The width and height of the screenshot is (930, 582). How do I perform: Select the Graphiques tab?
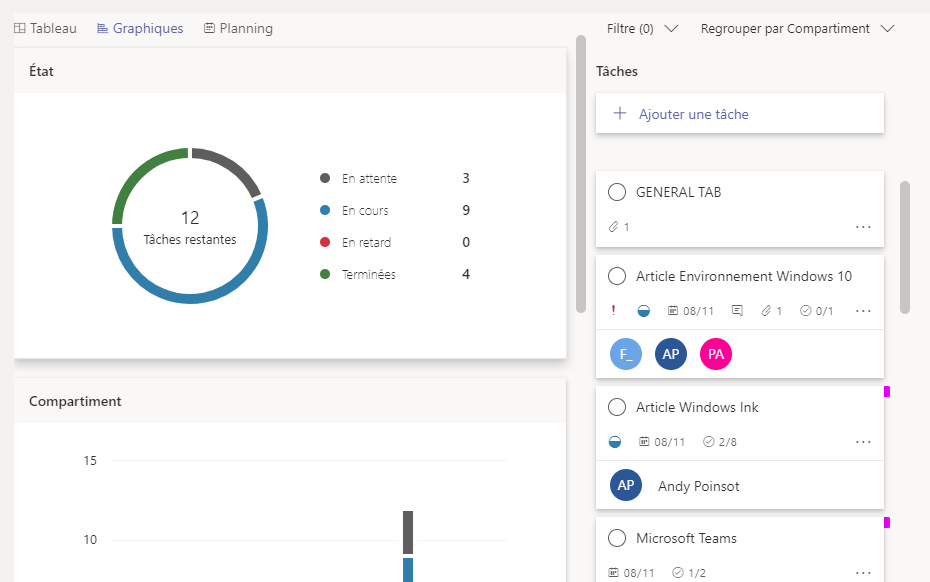pos(141,28)
